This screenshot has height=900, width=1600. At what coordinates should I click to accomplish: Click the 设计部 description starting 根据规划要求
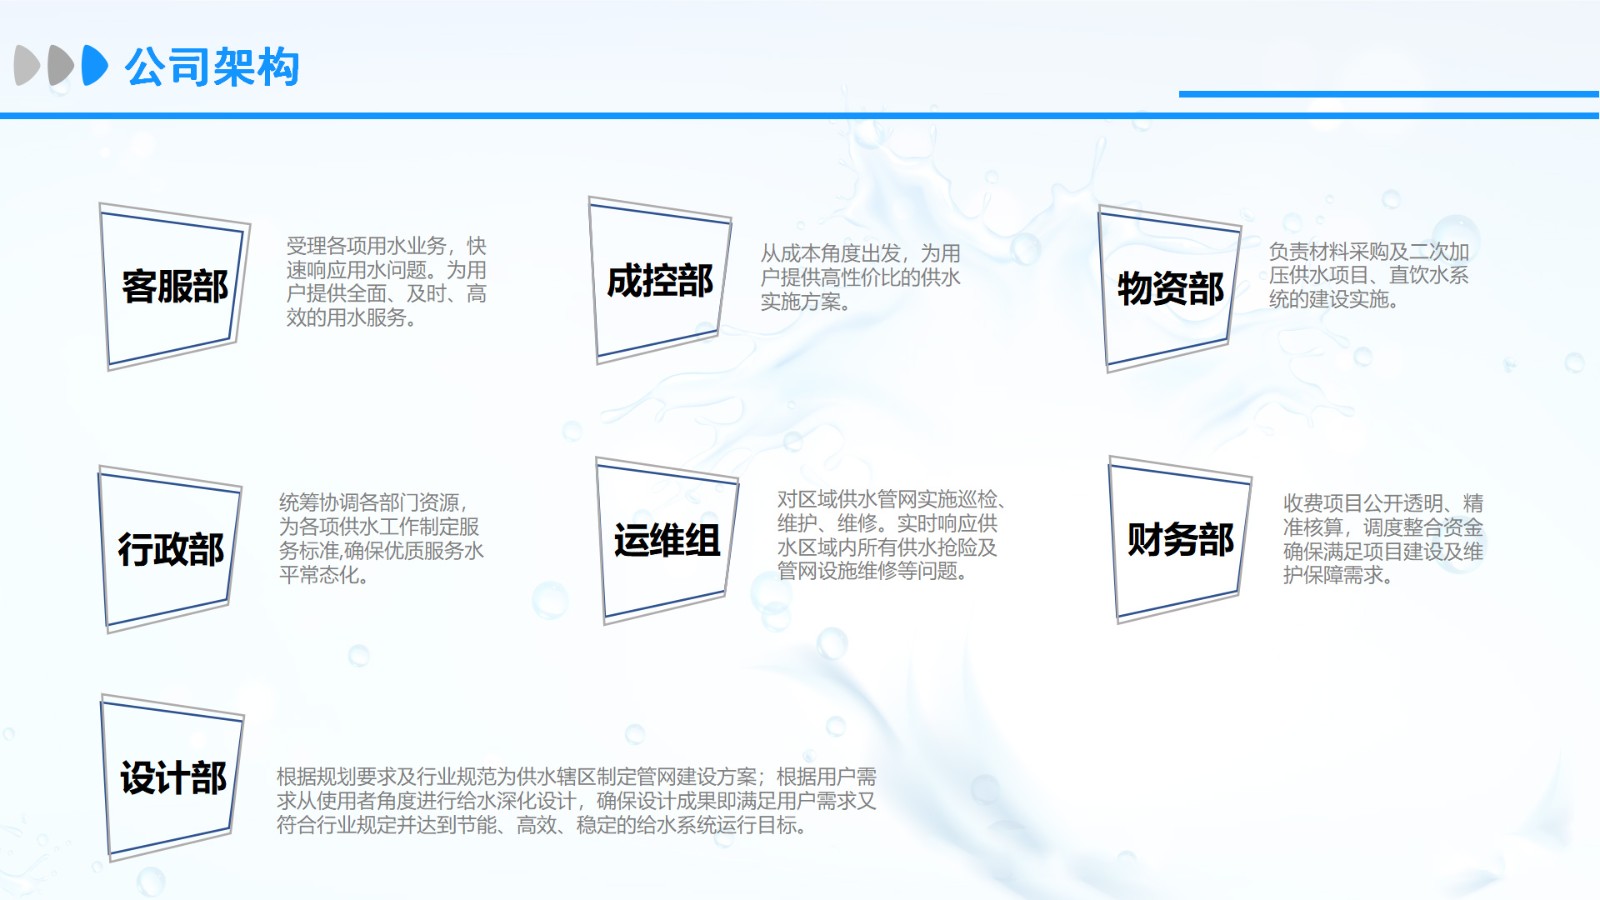coord(576,801)
